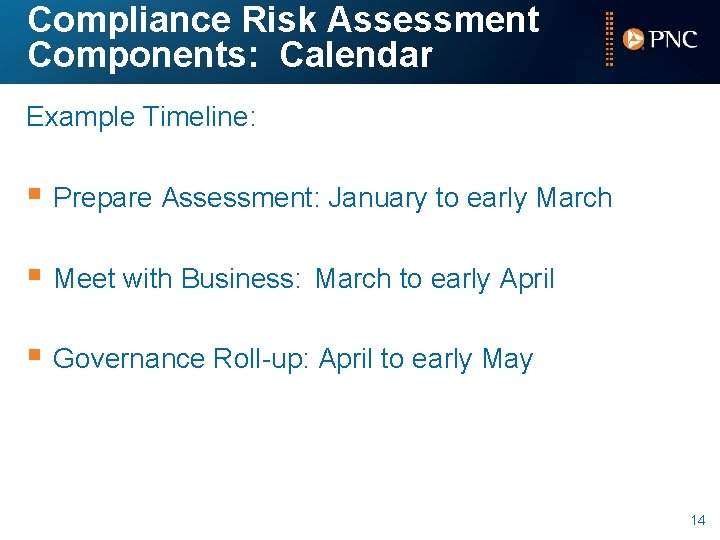Click the Meet with Business bullet text
This screenshot has width=720, height=540.
pyautogui.click(x=177, y=279)
